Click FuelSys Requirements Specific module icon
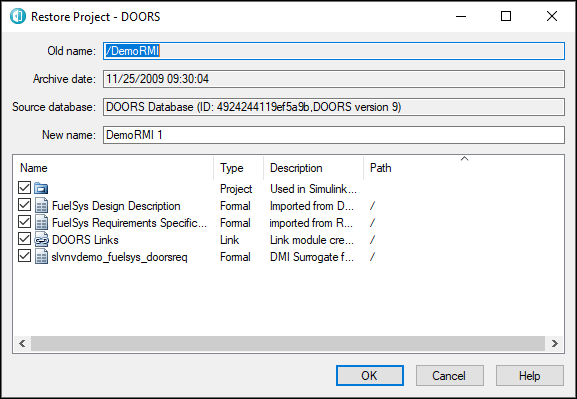Image resolution: width=577 pixels, height=399 pixels. (x=41, y=222)
